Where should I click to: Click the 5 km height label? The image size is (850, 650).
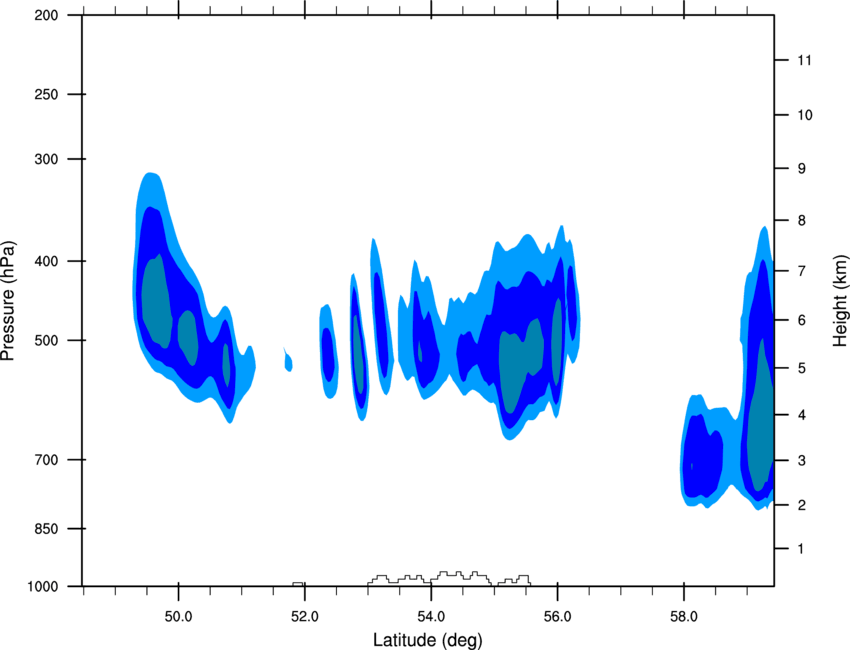(x=802, y=369)
